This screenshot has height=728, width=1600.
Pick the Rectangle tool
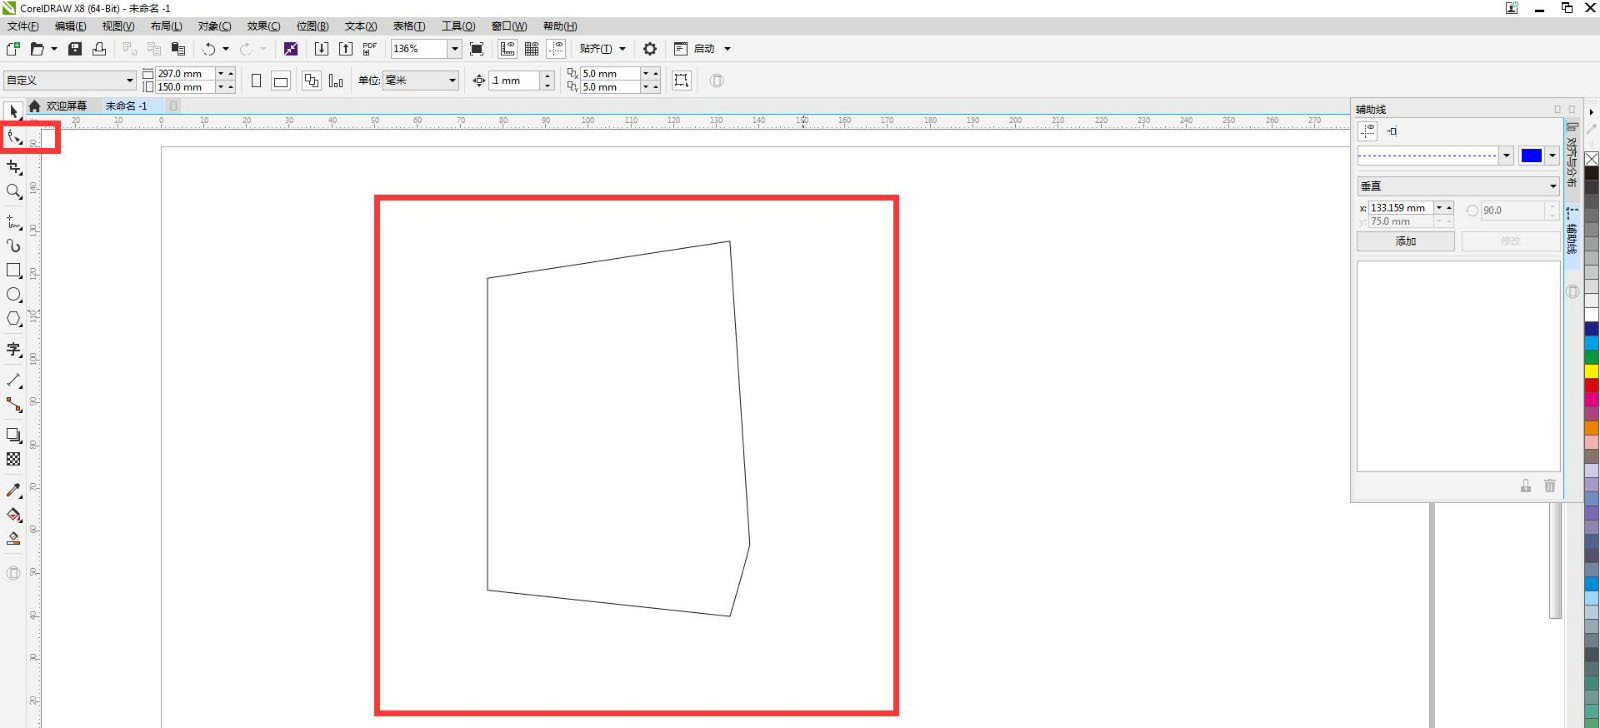[x=14, y=270]
